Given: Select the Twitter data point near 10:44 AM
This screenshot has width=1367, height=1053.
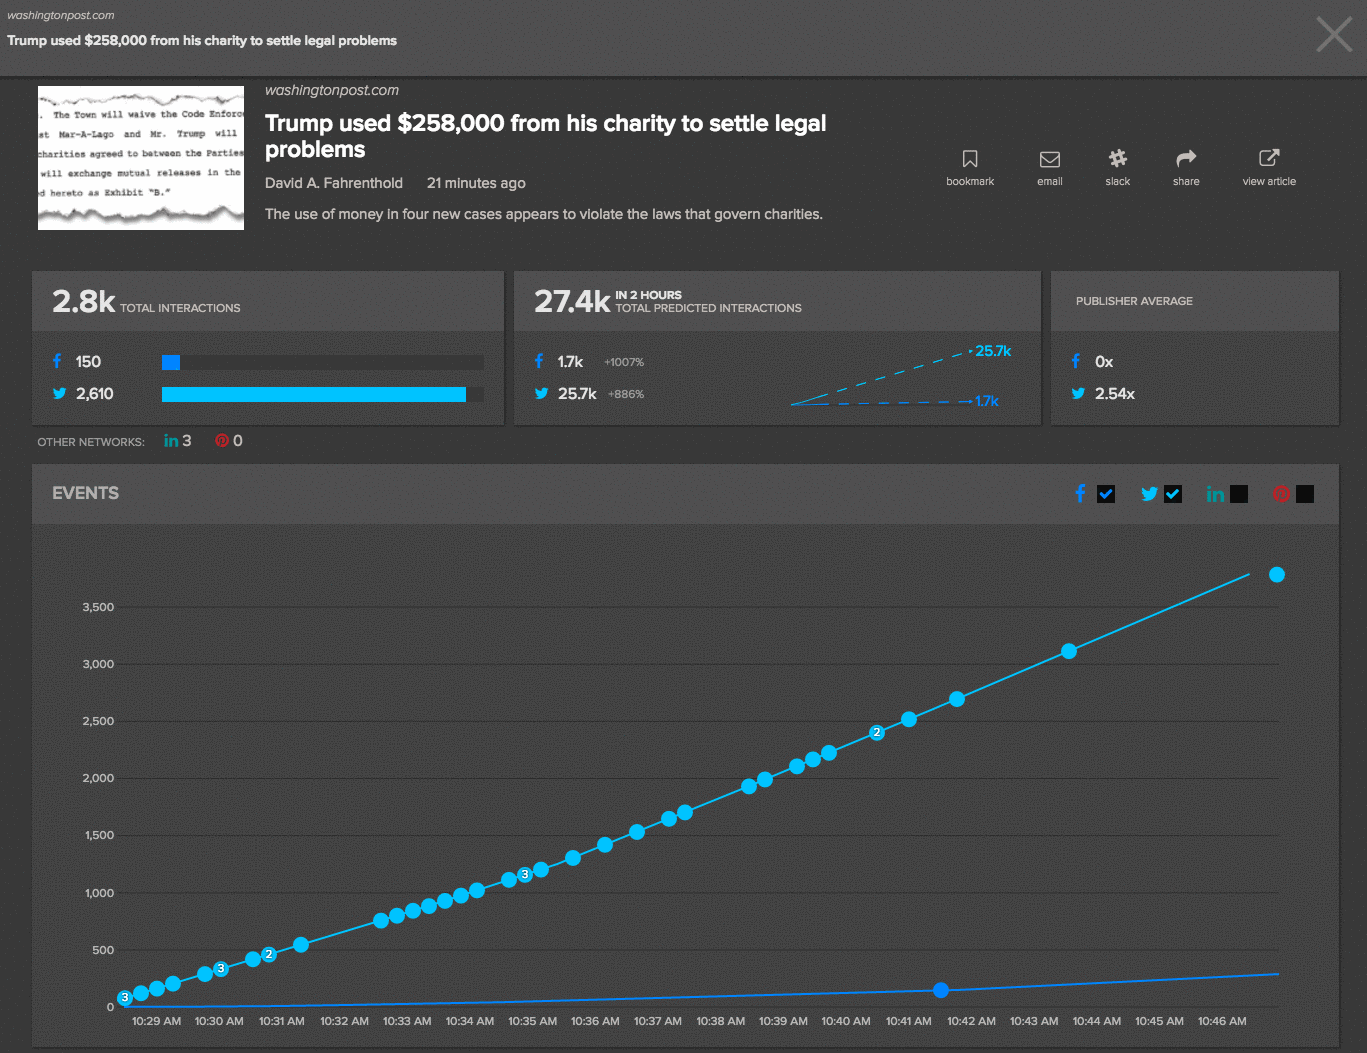Looking at the screenshot, I should click(x=1069, y=651).
